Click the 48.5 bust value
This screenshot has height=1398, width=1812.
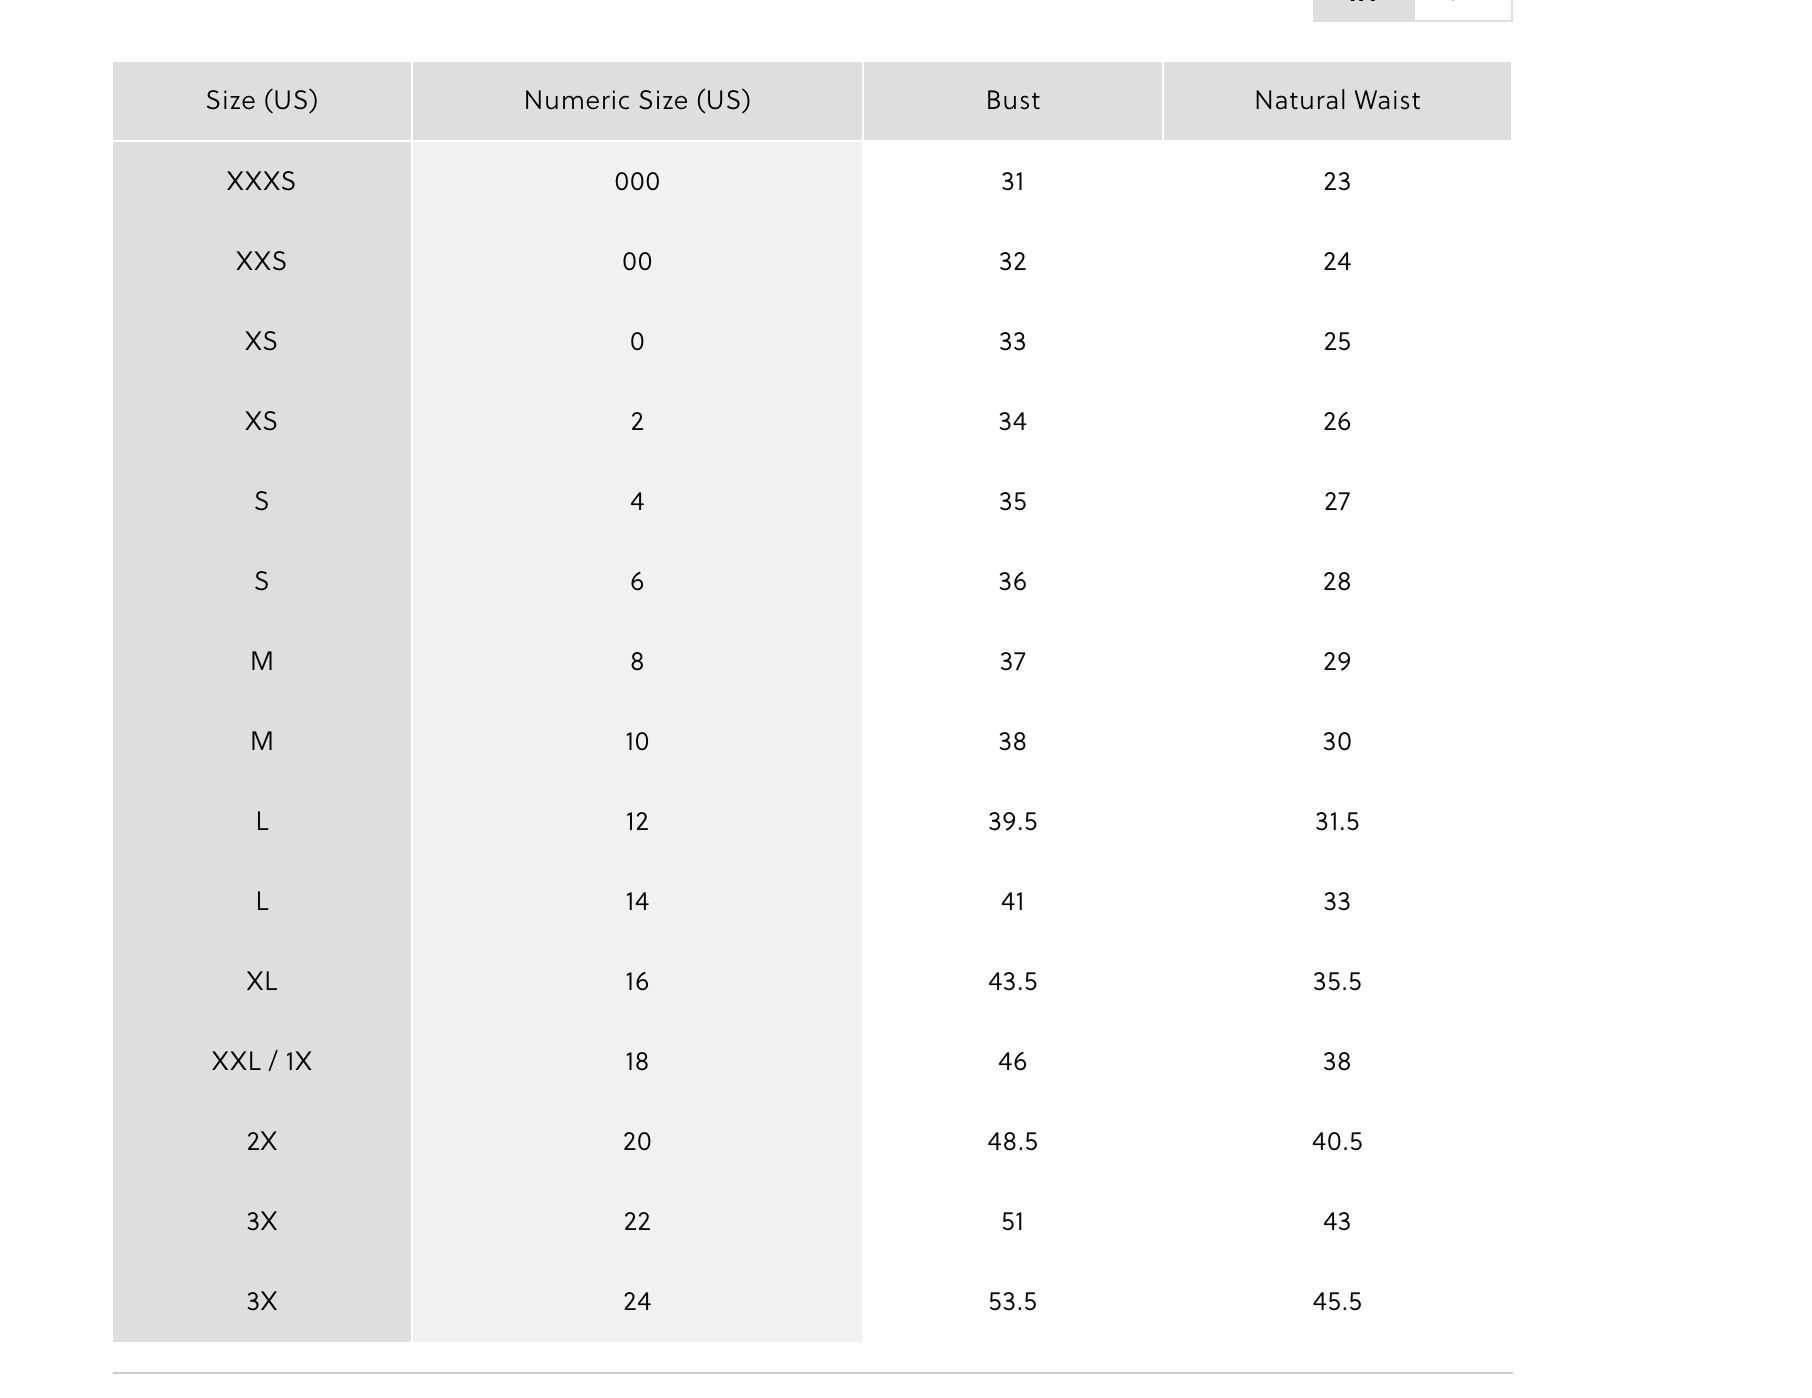point(1012,1142)
